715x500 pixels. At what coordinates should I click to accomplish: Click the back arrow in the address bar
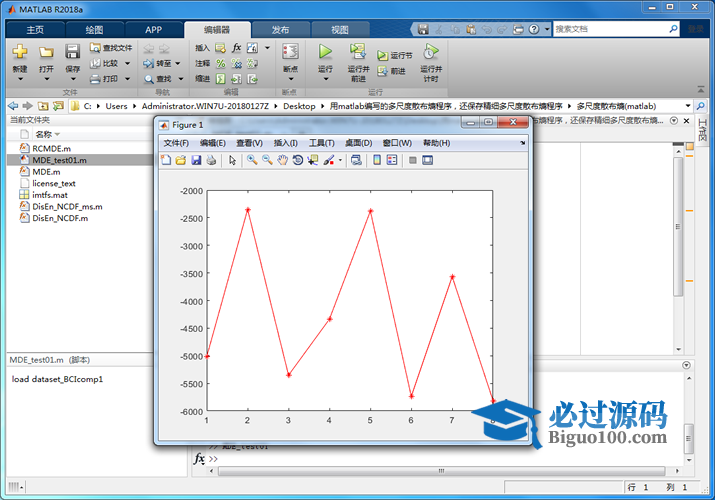[x=13, y=106]
